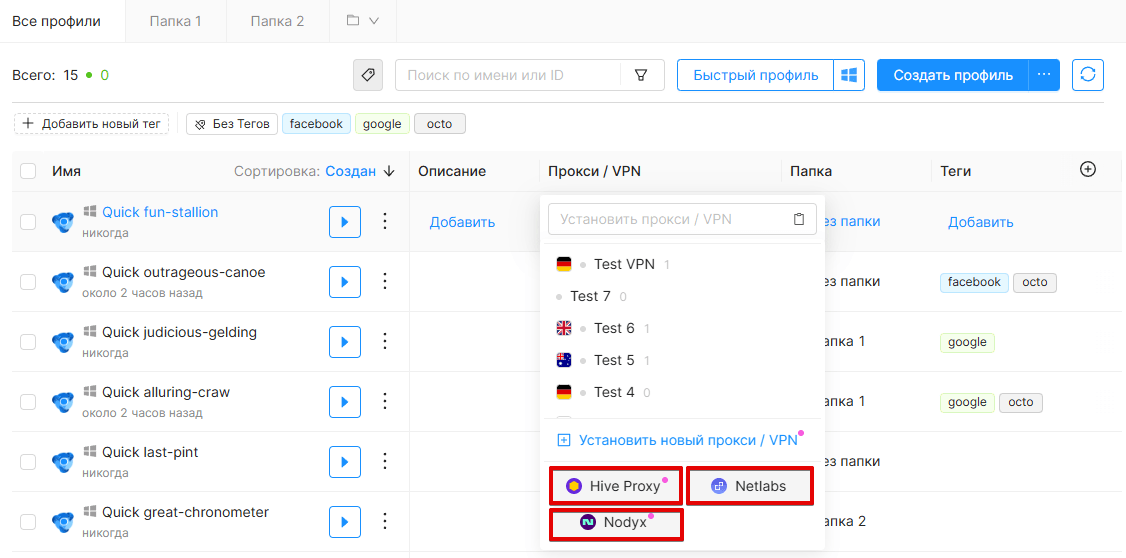This screenshot has height=558, width=1126.
Task: Click octo tag in Quick alluring-craw row
Action: 1020,402
